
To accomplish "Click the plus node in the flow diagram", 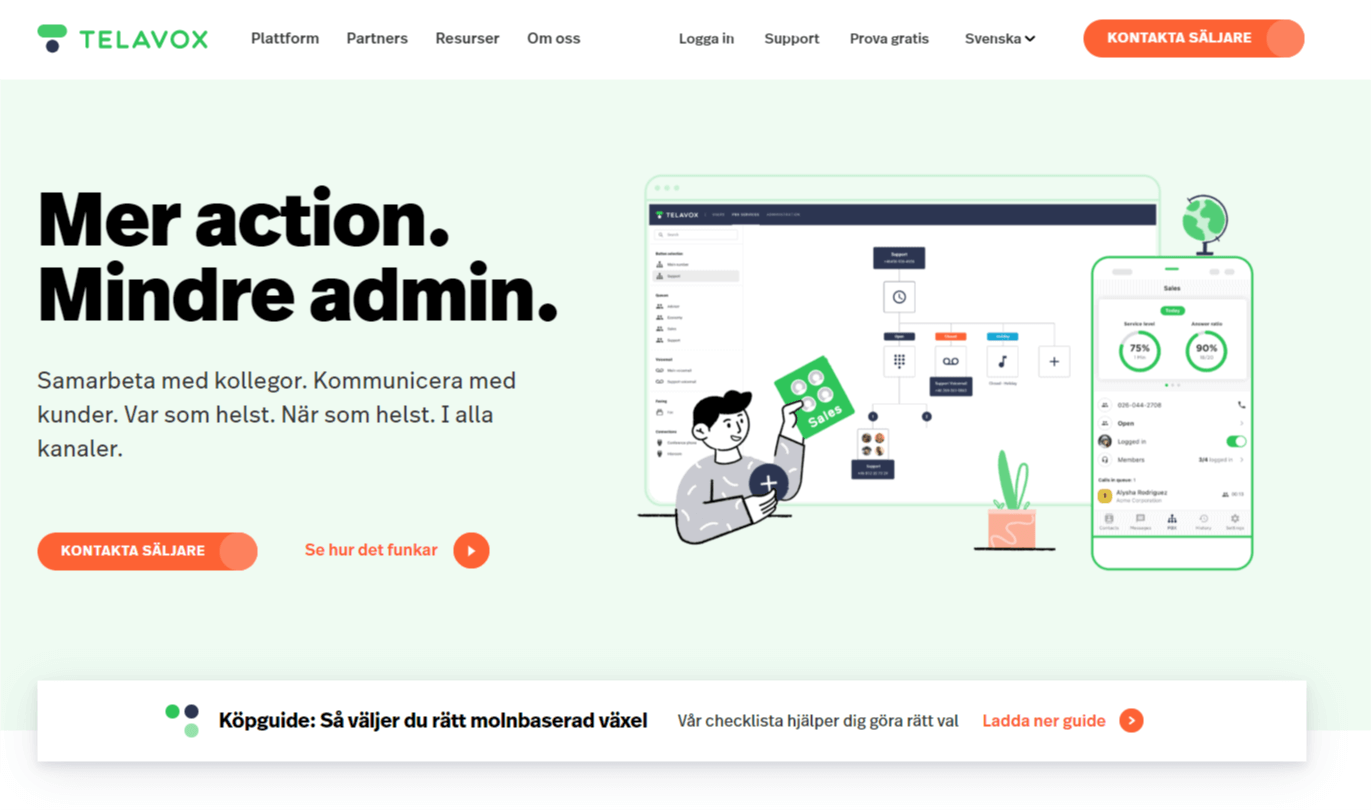I will tap(1054, 361).
